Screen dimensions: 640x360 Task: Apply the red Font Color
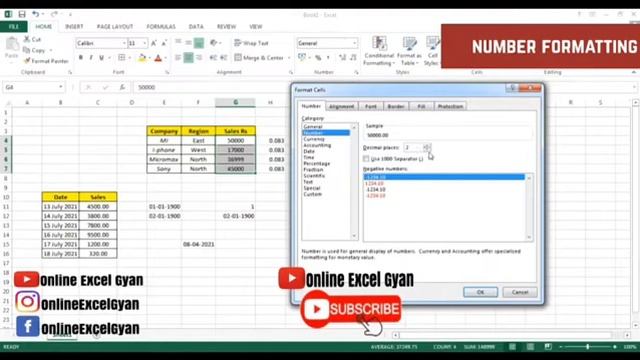click(x=158, y=58)
